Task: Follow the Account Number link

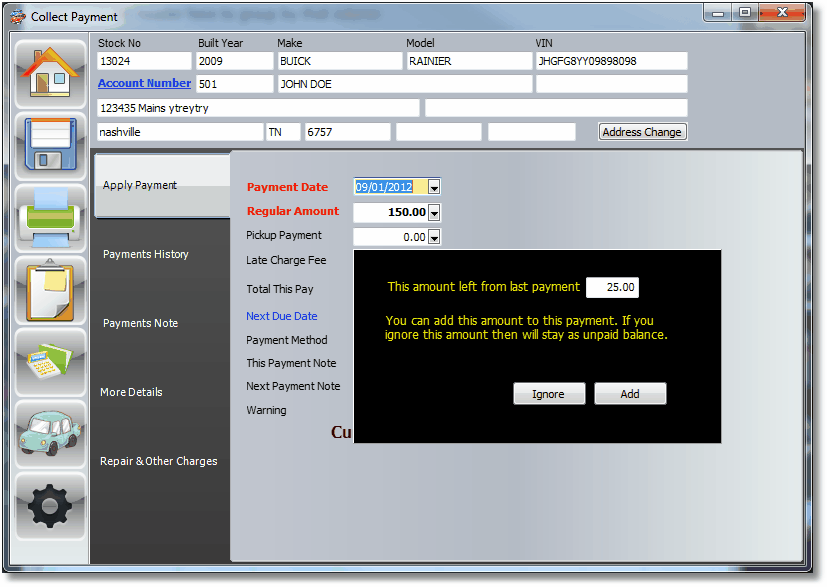Action: [x=144, y=84]
